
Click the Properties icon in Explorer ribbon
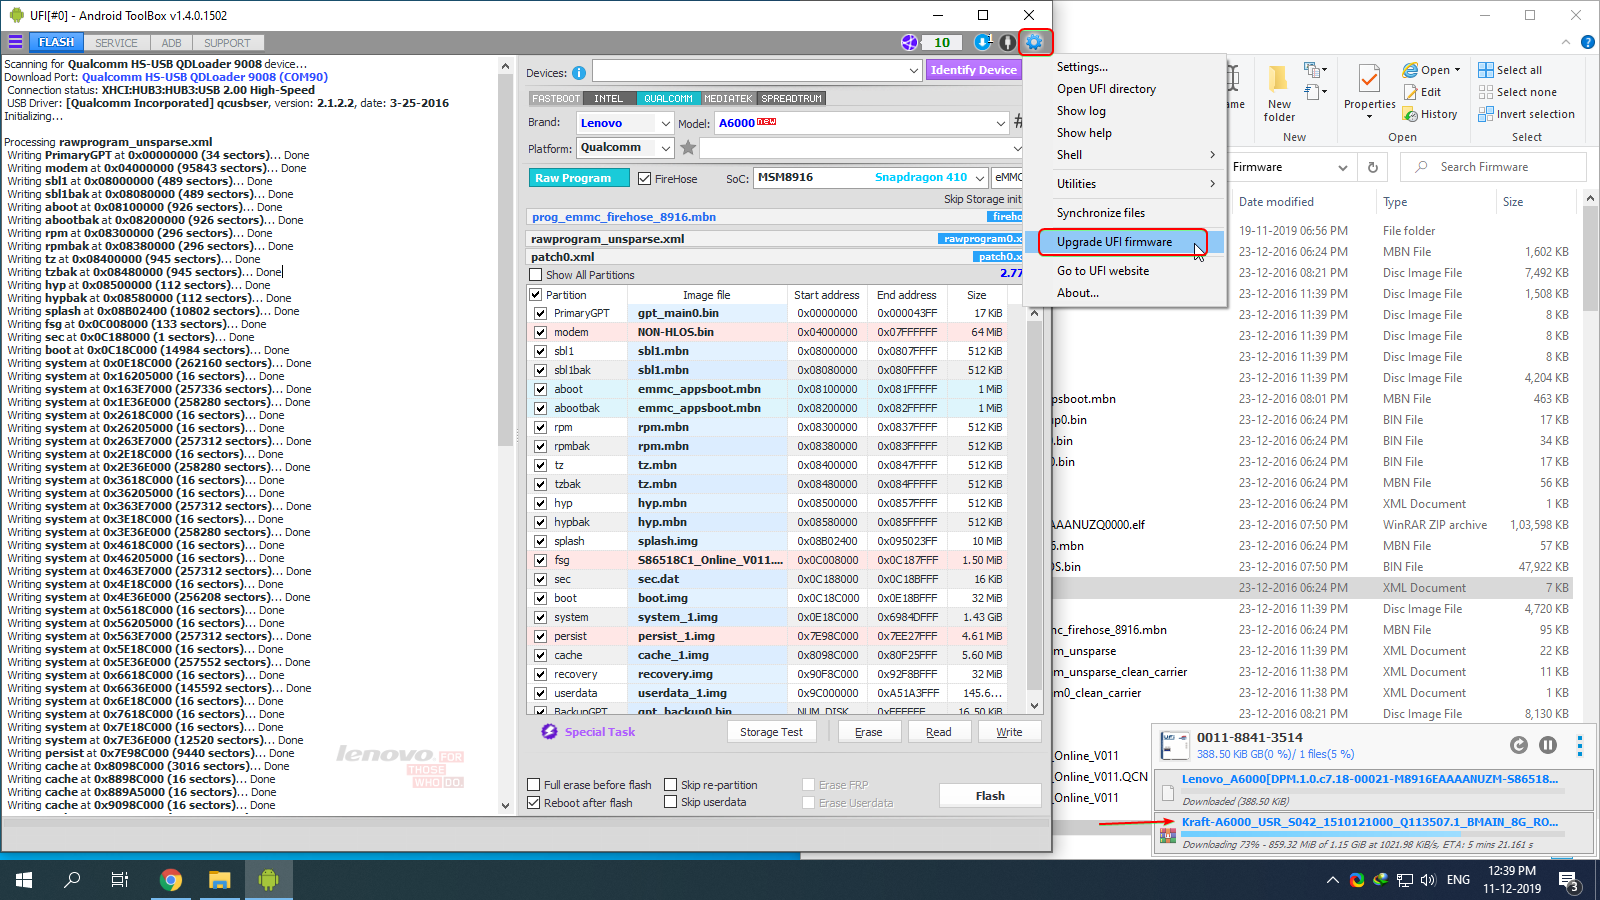1369,80
